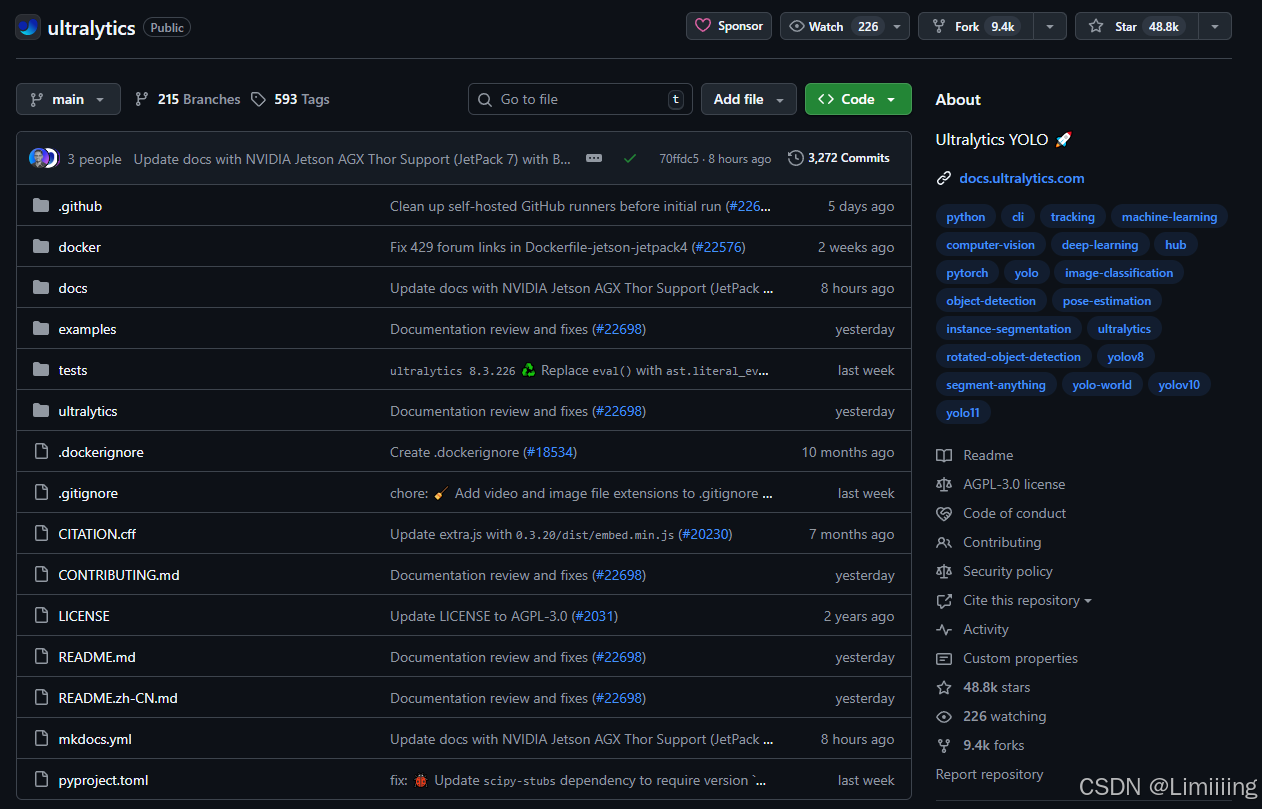Click the Watch button with eye icon
Screen dimensions: 1262x809
point(833,26)
